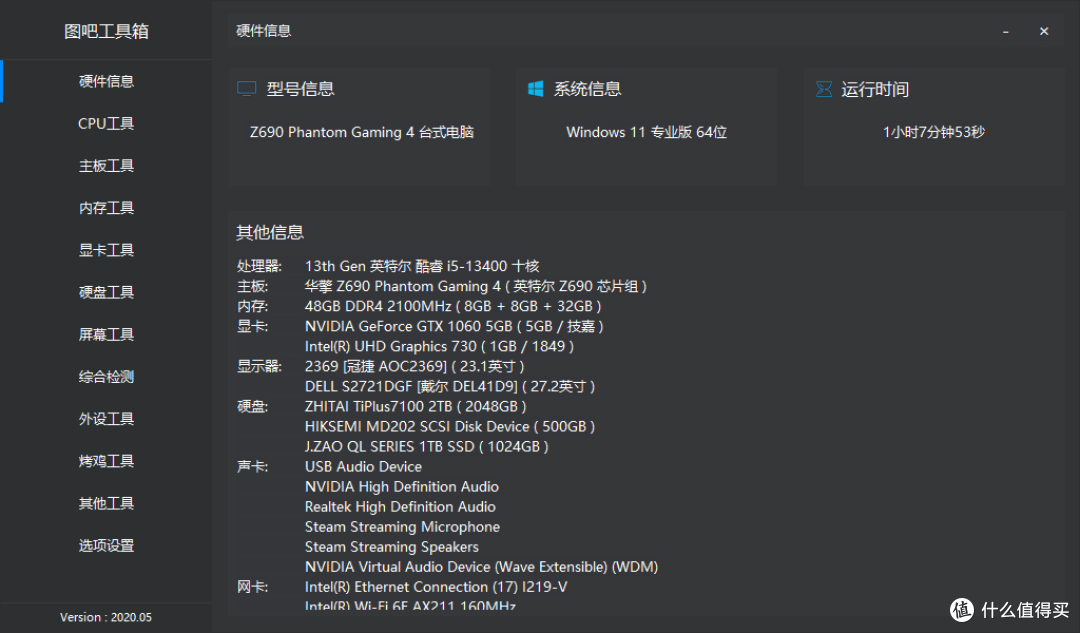
Task: Click the 48GB DDR4 2100MHz memory line
Action: pyautogui.click(x=453, y=306)
